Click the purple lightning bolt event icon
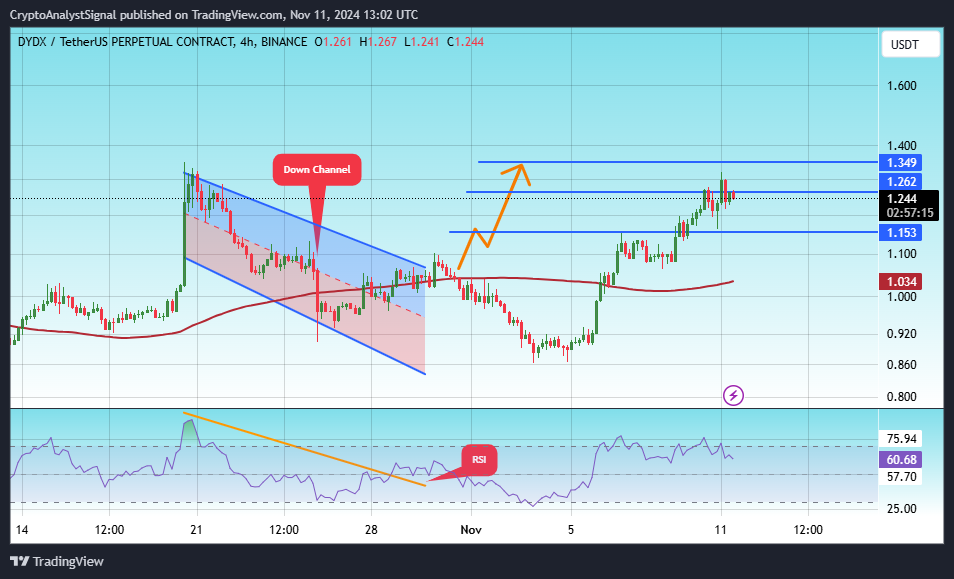954x579 pixels. [733, 395]
